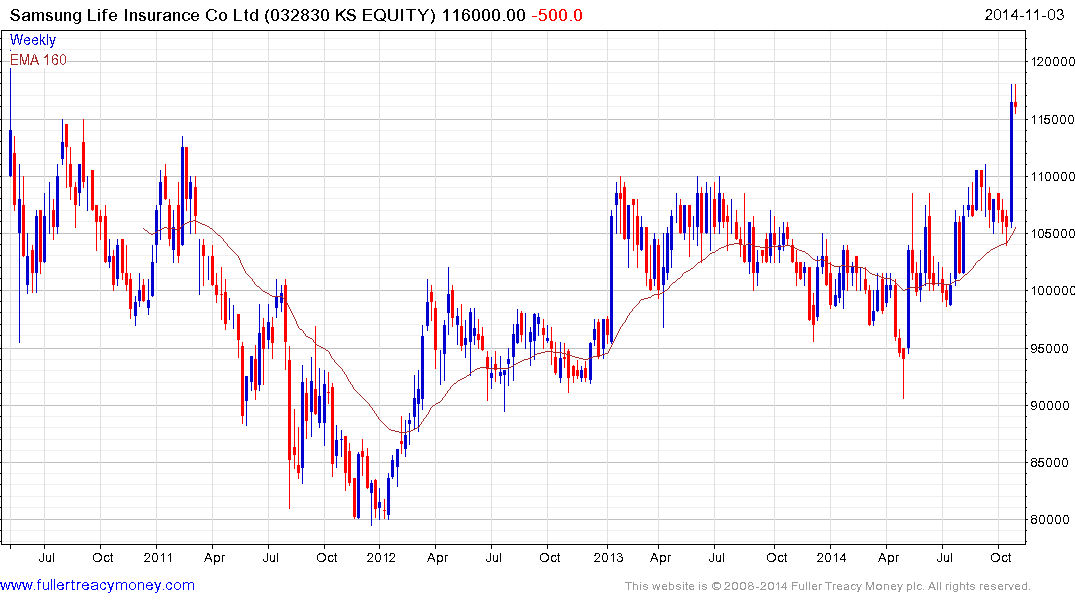
Task: Click the 95000 price axis label
Action: [1050, 348]
